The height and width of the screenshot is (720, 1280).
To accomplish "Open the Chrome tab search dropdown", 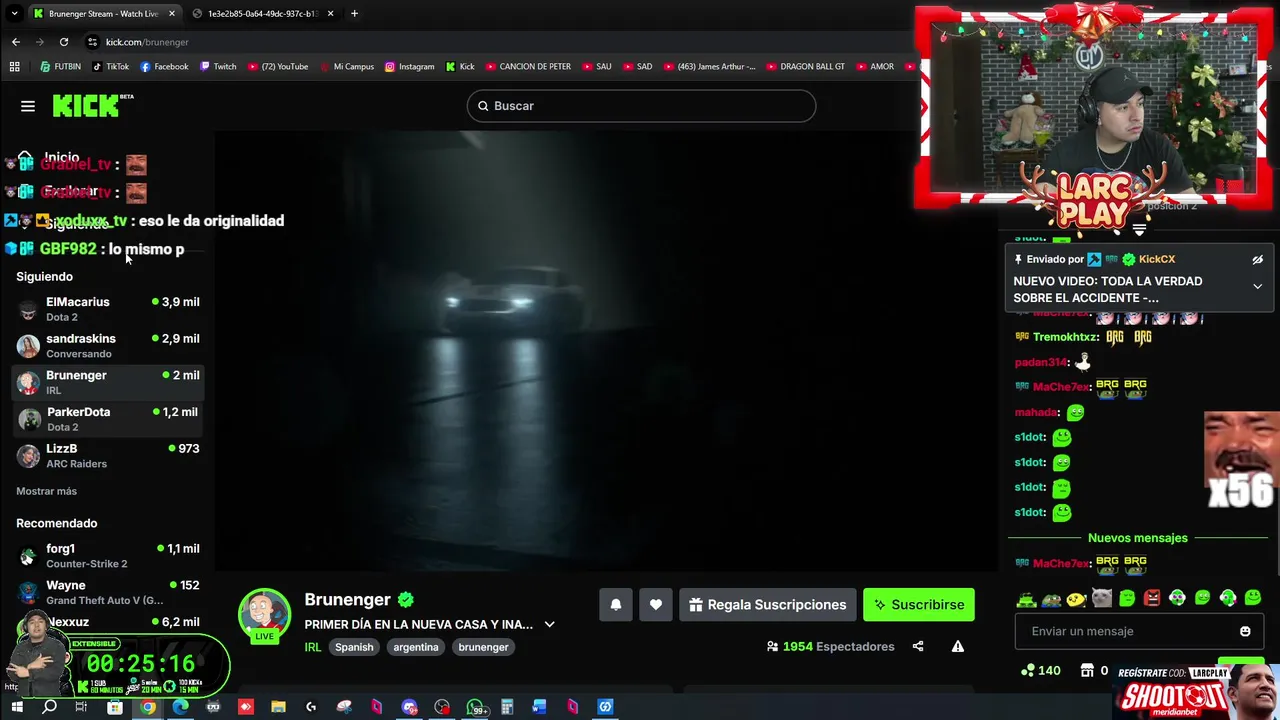I will pos(14,14).
